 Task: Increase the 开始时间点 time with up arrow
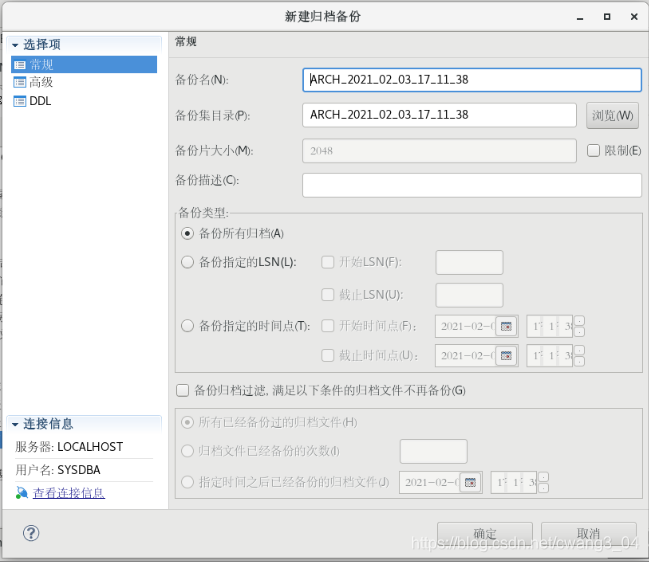click(579, 321)
